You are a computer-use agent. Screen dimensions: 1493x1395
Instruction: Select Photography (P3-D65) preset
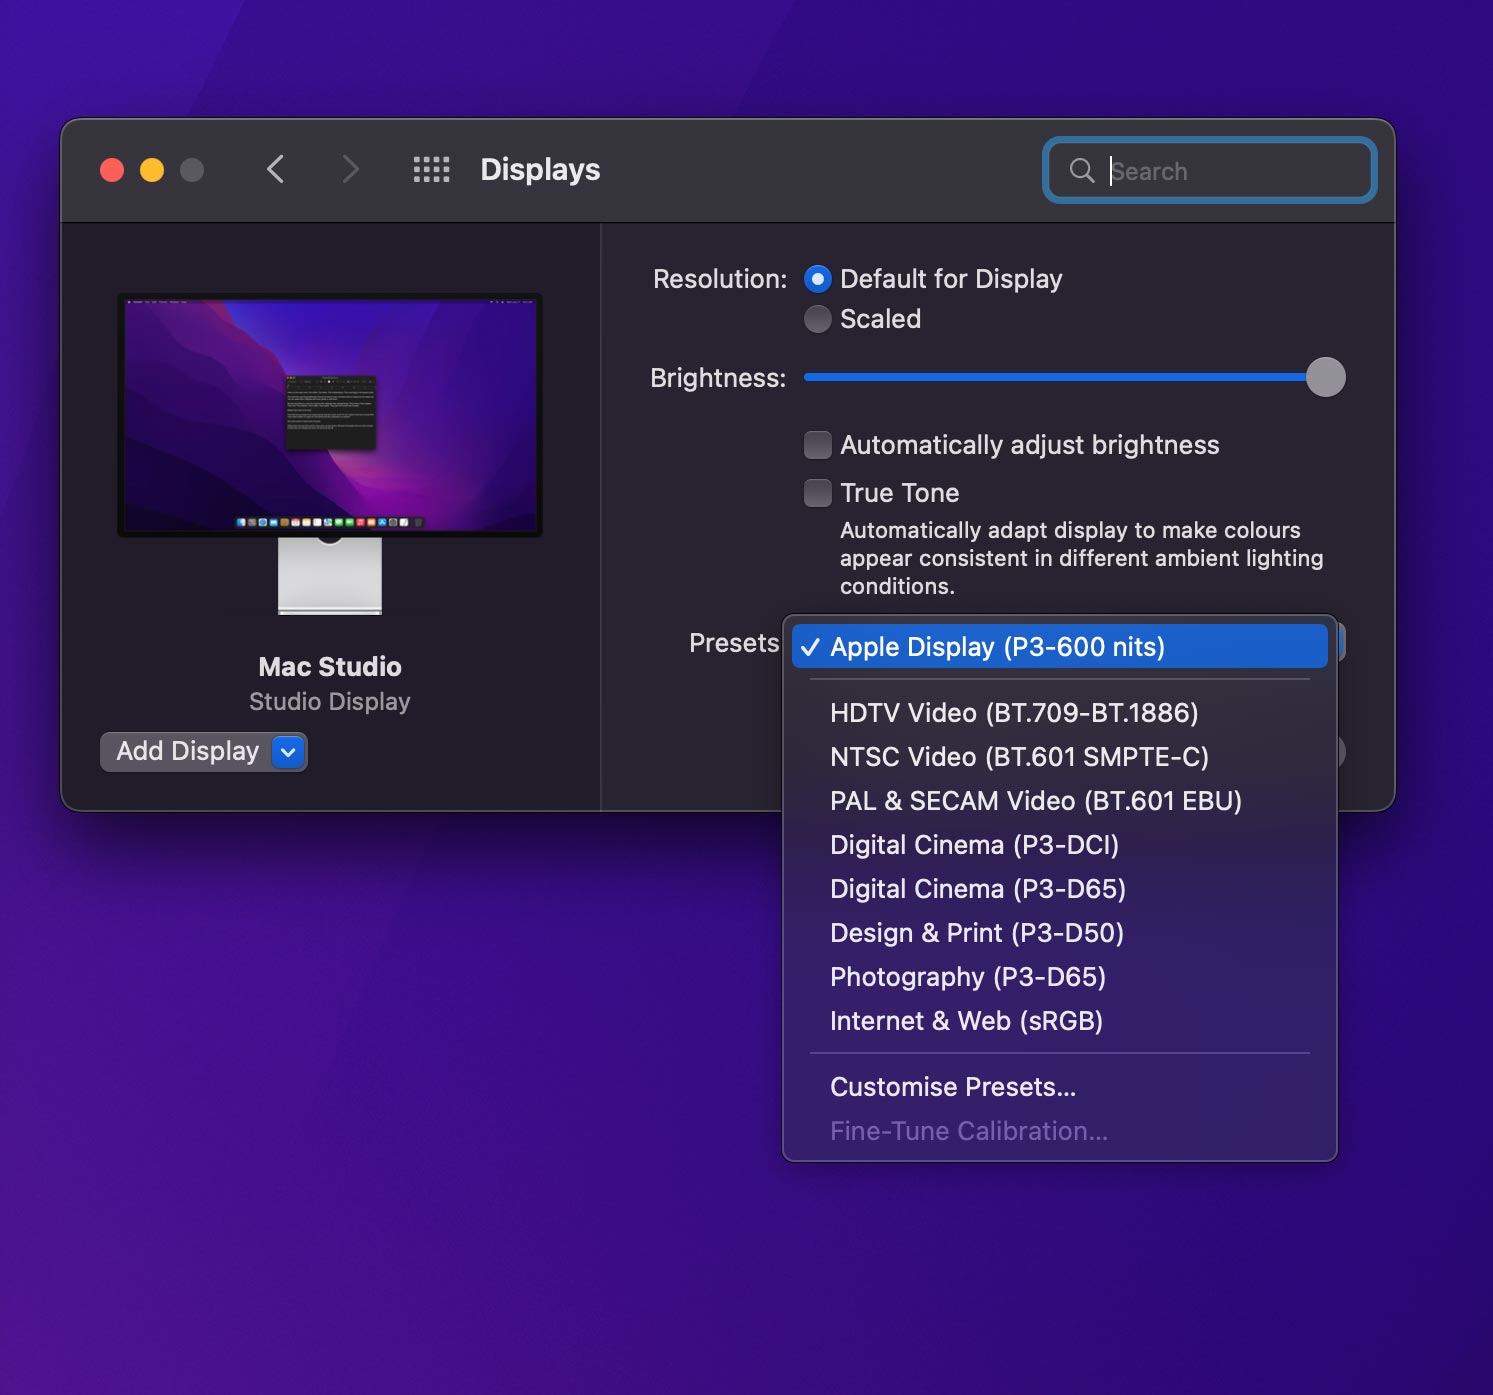click(1060, 977)
